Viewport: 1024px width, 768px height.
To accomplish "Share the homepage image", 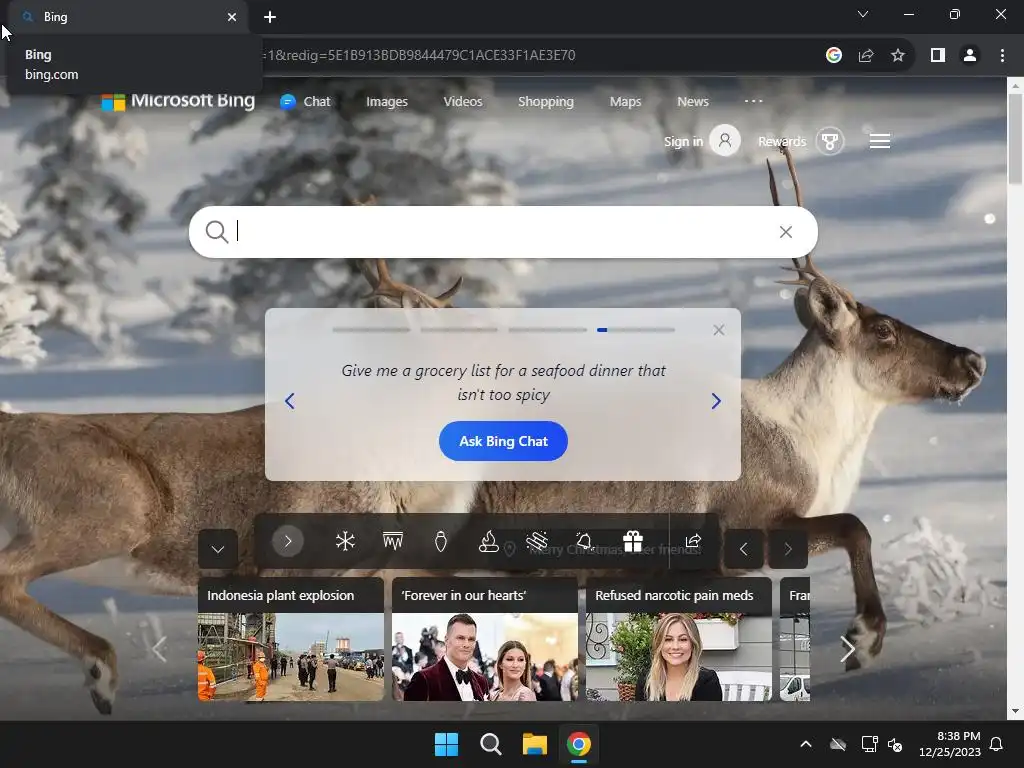I will (x=693, y=541).
